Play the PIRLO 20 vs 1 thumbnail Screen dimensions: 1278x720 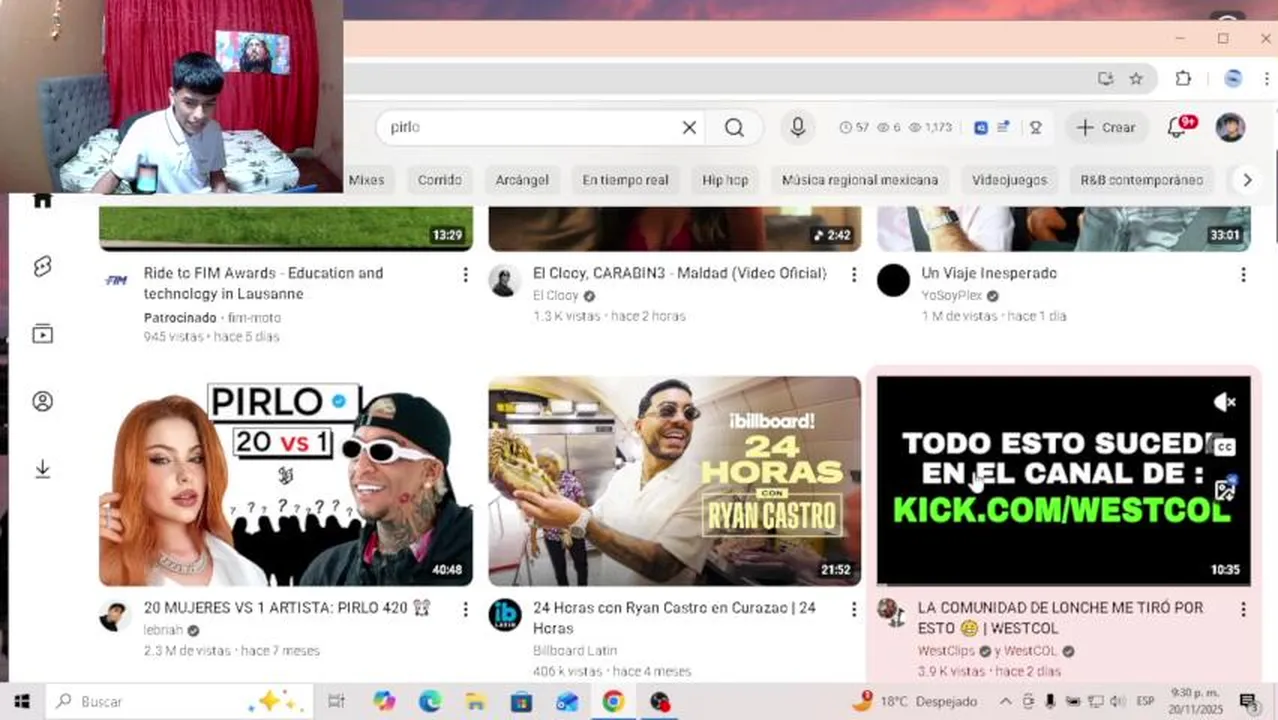point(286,481)
